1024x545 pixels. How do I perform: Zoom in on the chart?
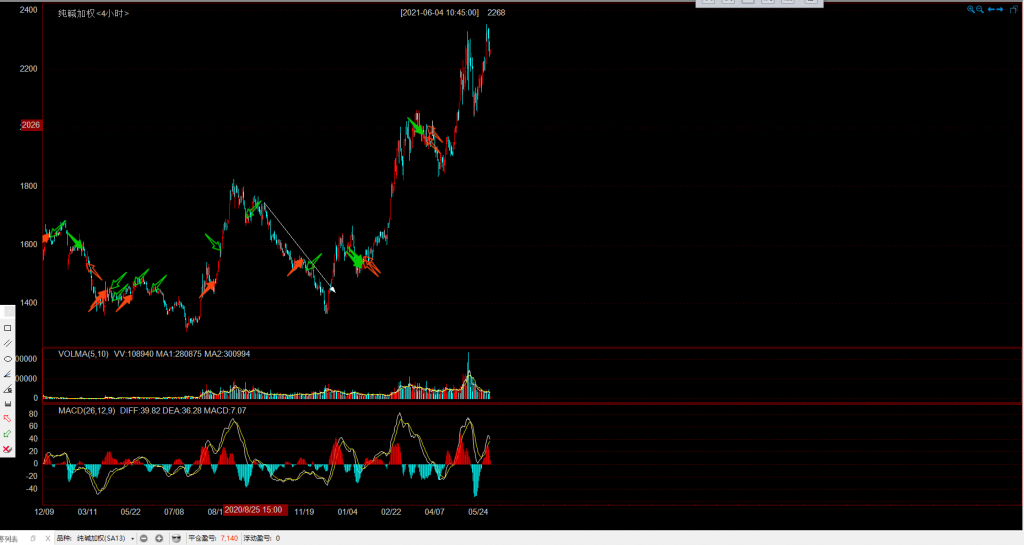coord(970,10)
